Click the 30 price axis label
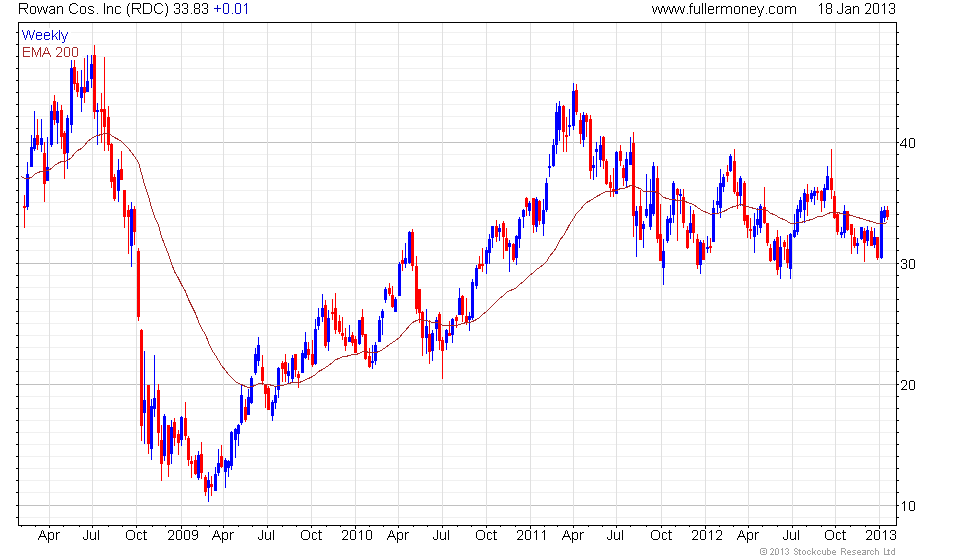 pyautogui.click(x=908, y=264)
